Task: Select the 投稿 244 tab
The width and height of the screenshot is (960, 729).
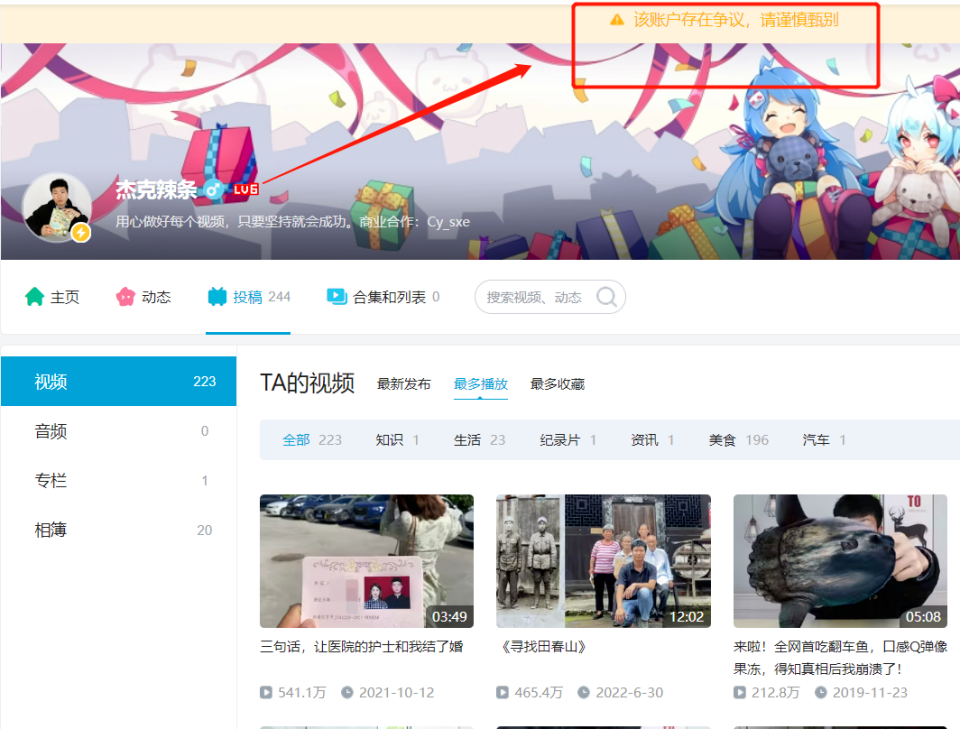Action: [x=249, y=297]
